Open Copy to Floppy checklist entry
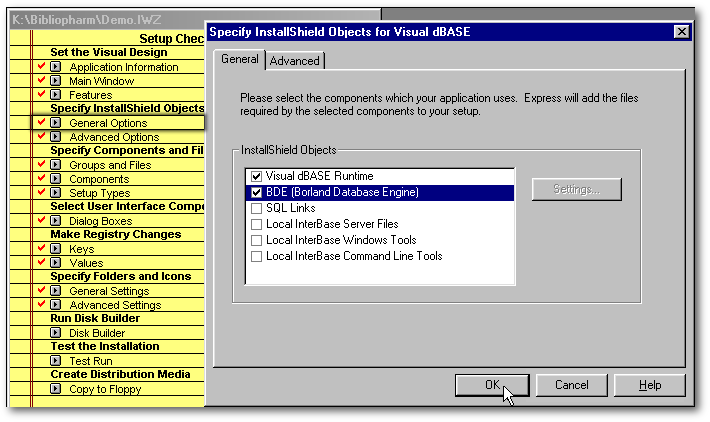Image resolution: width=710 pixels, height=422 pixels. pyautogui.click(x=105, y=389)
